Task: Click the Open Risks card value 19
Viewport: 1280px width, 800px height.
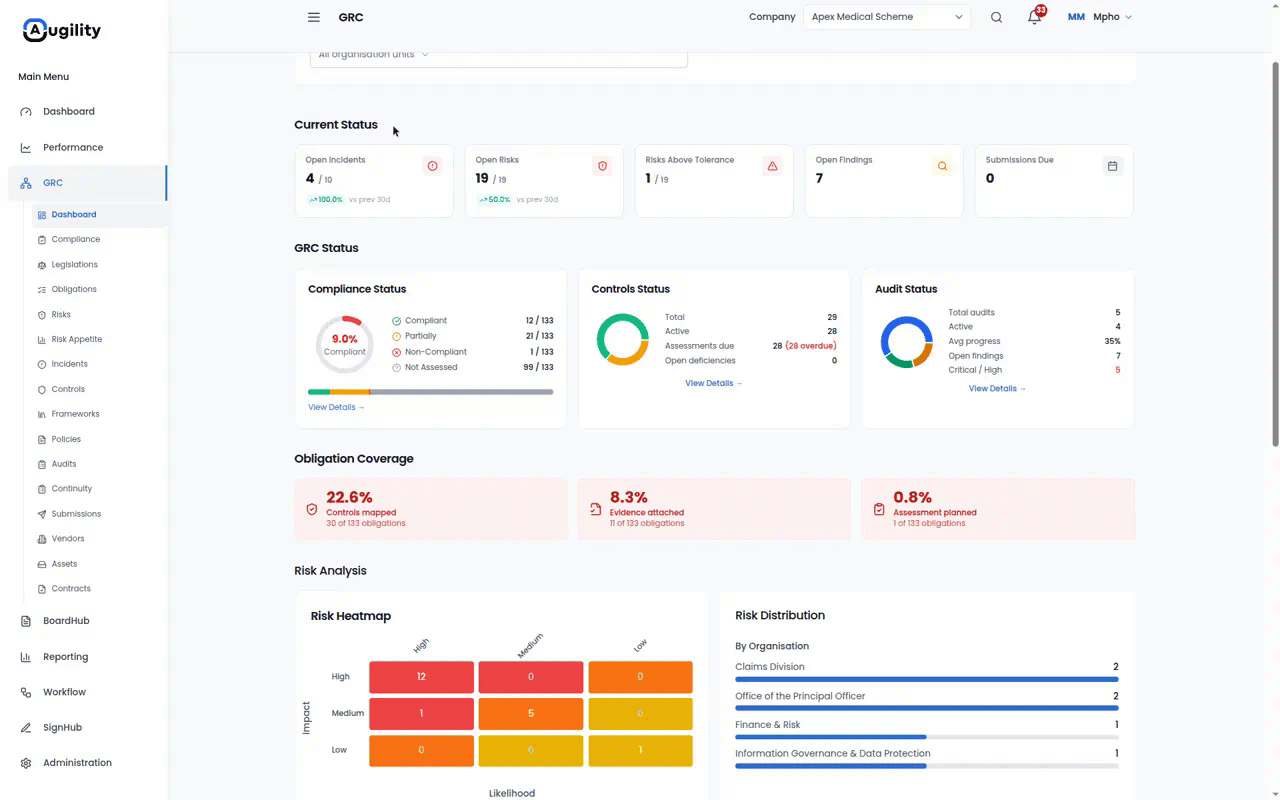Action: tap(482, 178)
